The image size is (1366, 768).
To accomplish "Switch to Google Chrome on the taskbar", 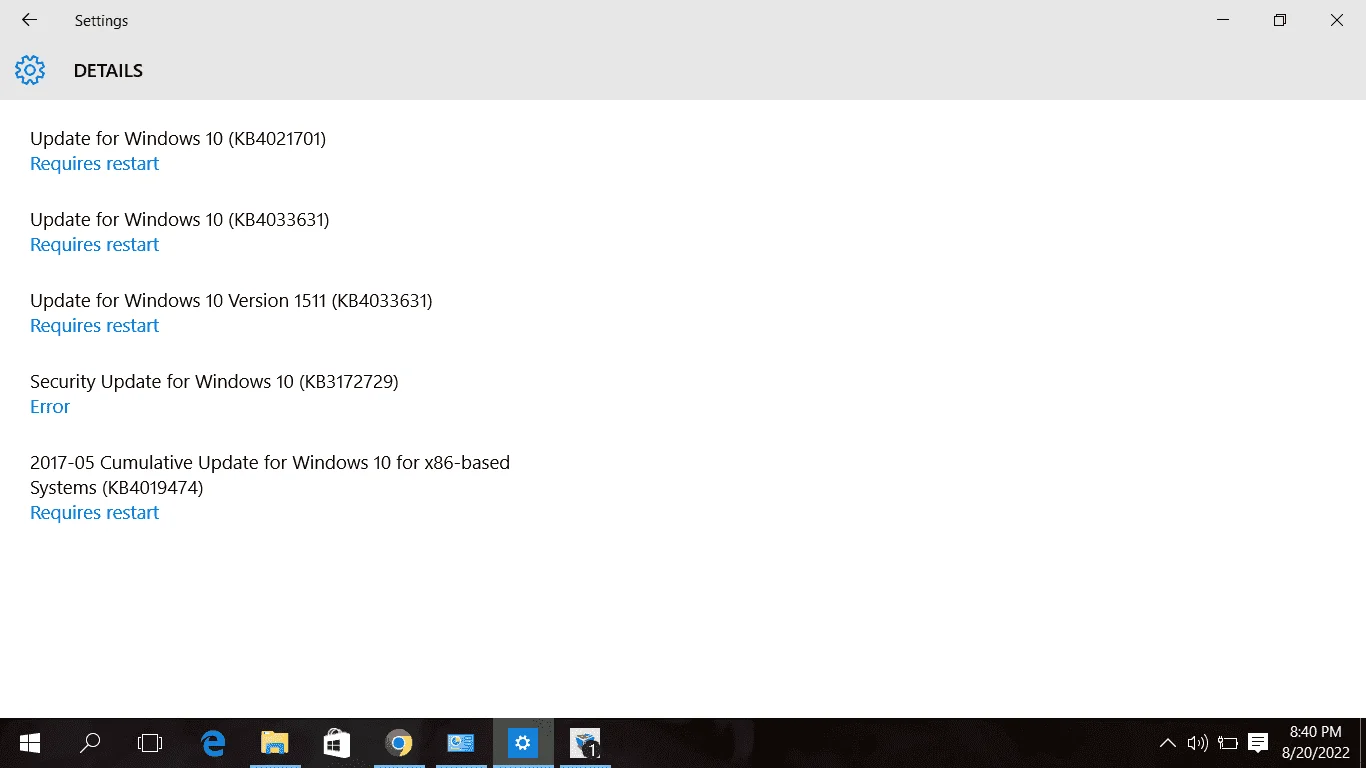I will 399,743.
